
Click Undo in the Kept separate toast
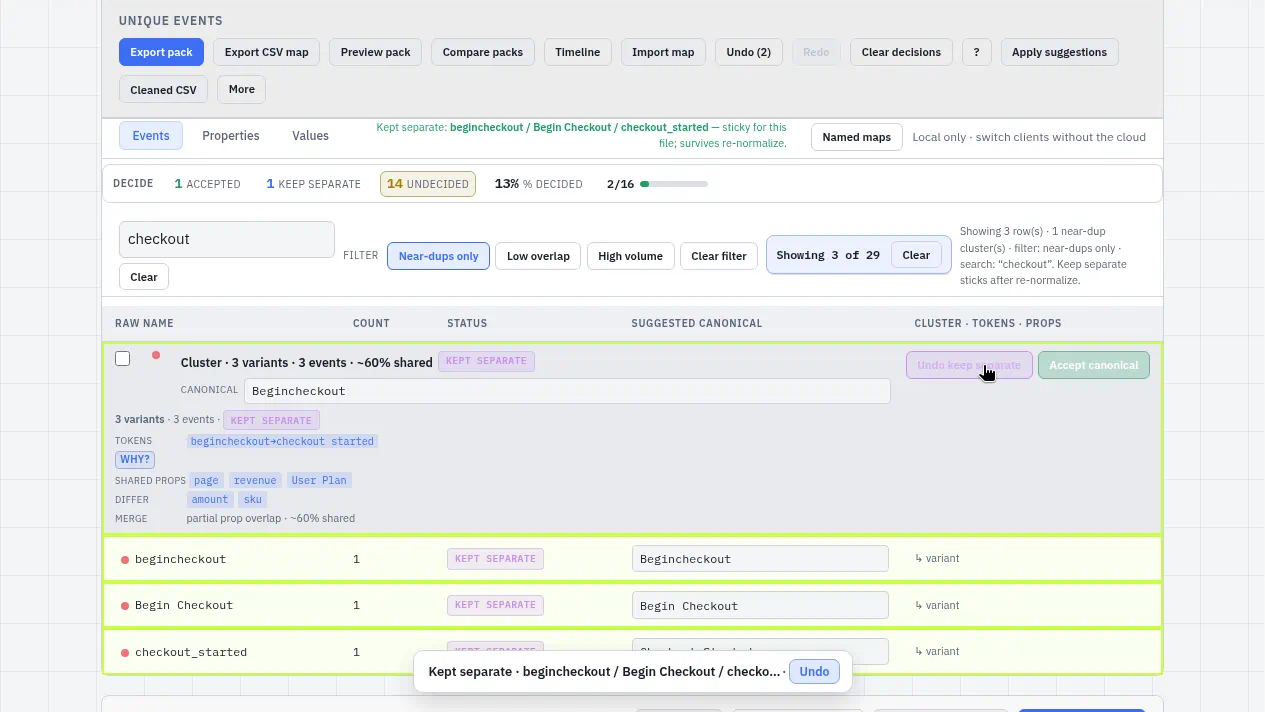(814, 671)
